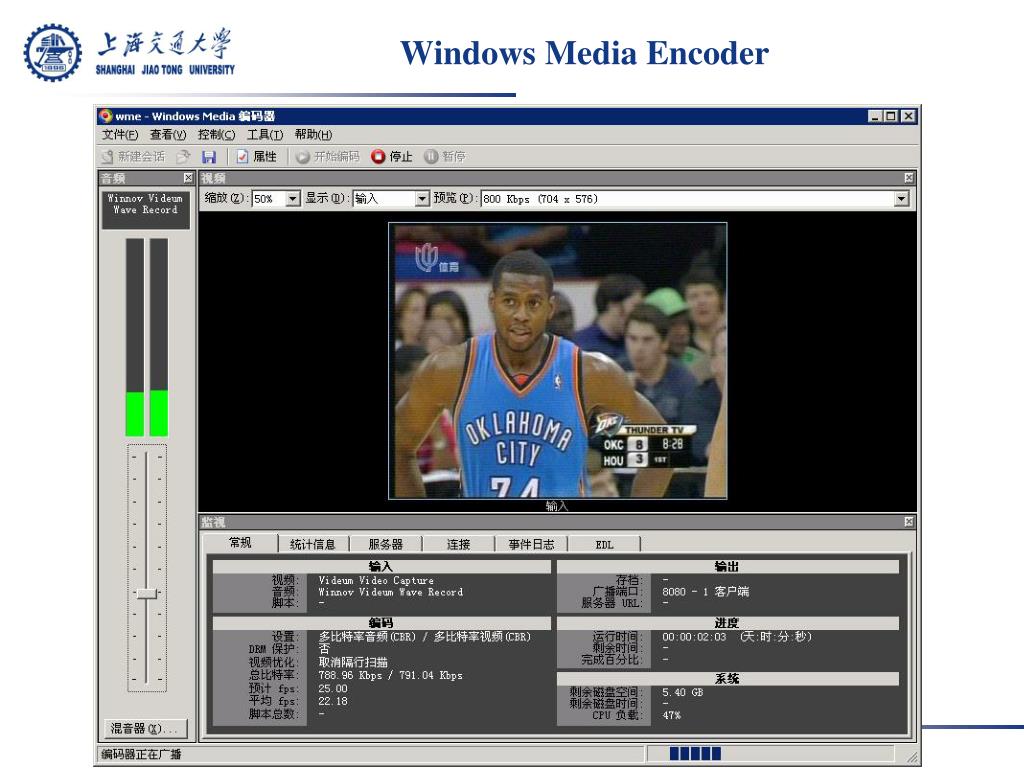Click the audio volume slider handle
The height and width of the screenshot is (768, 1024).
click(x=146, y=593)
